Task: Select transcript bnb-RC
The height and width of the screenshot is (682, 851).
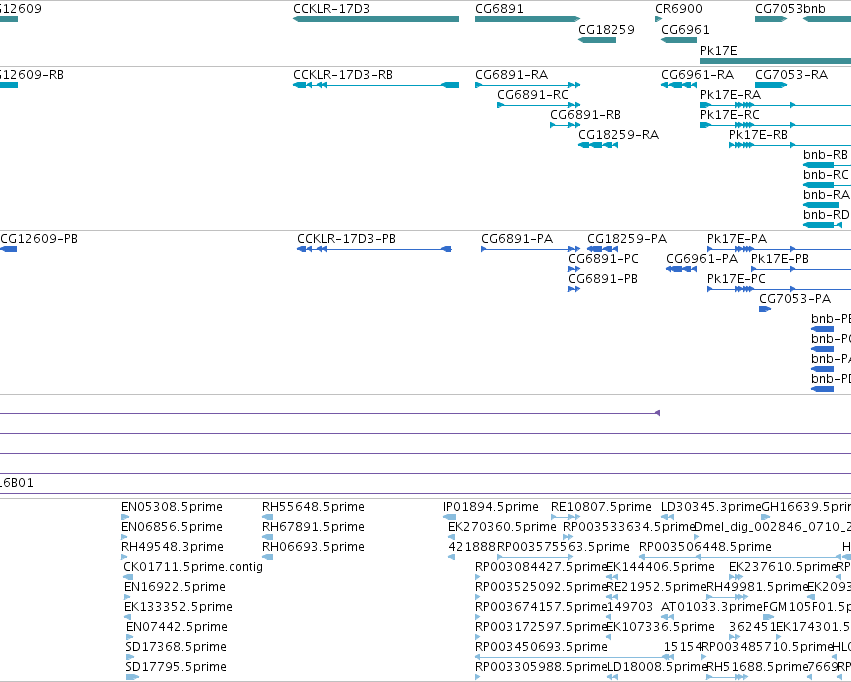Action: (x=827, y=185)
